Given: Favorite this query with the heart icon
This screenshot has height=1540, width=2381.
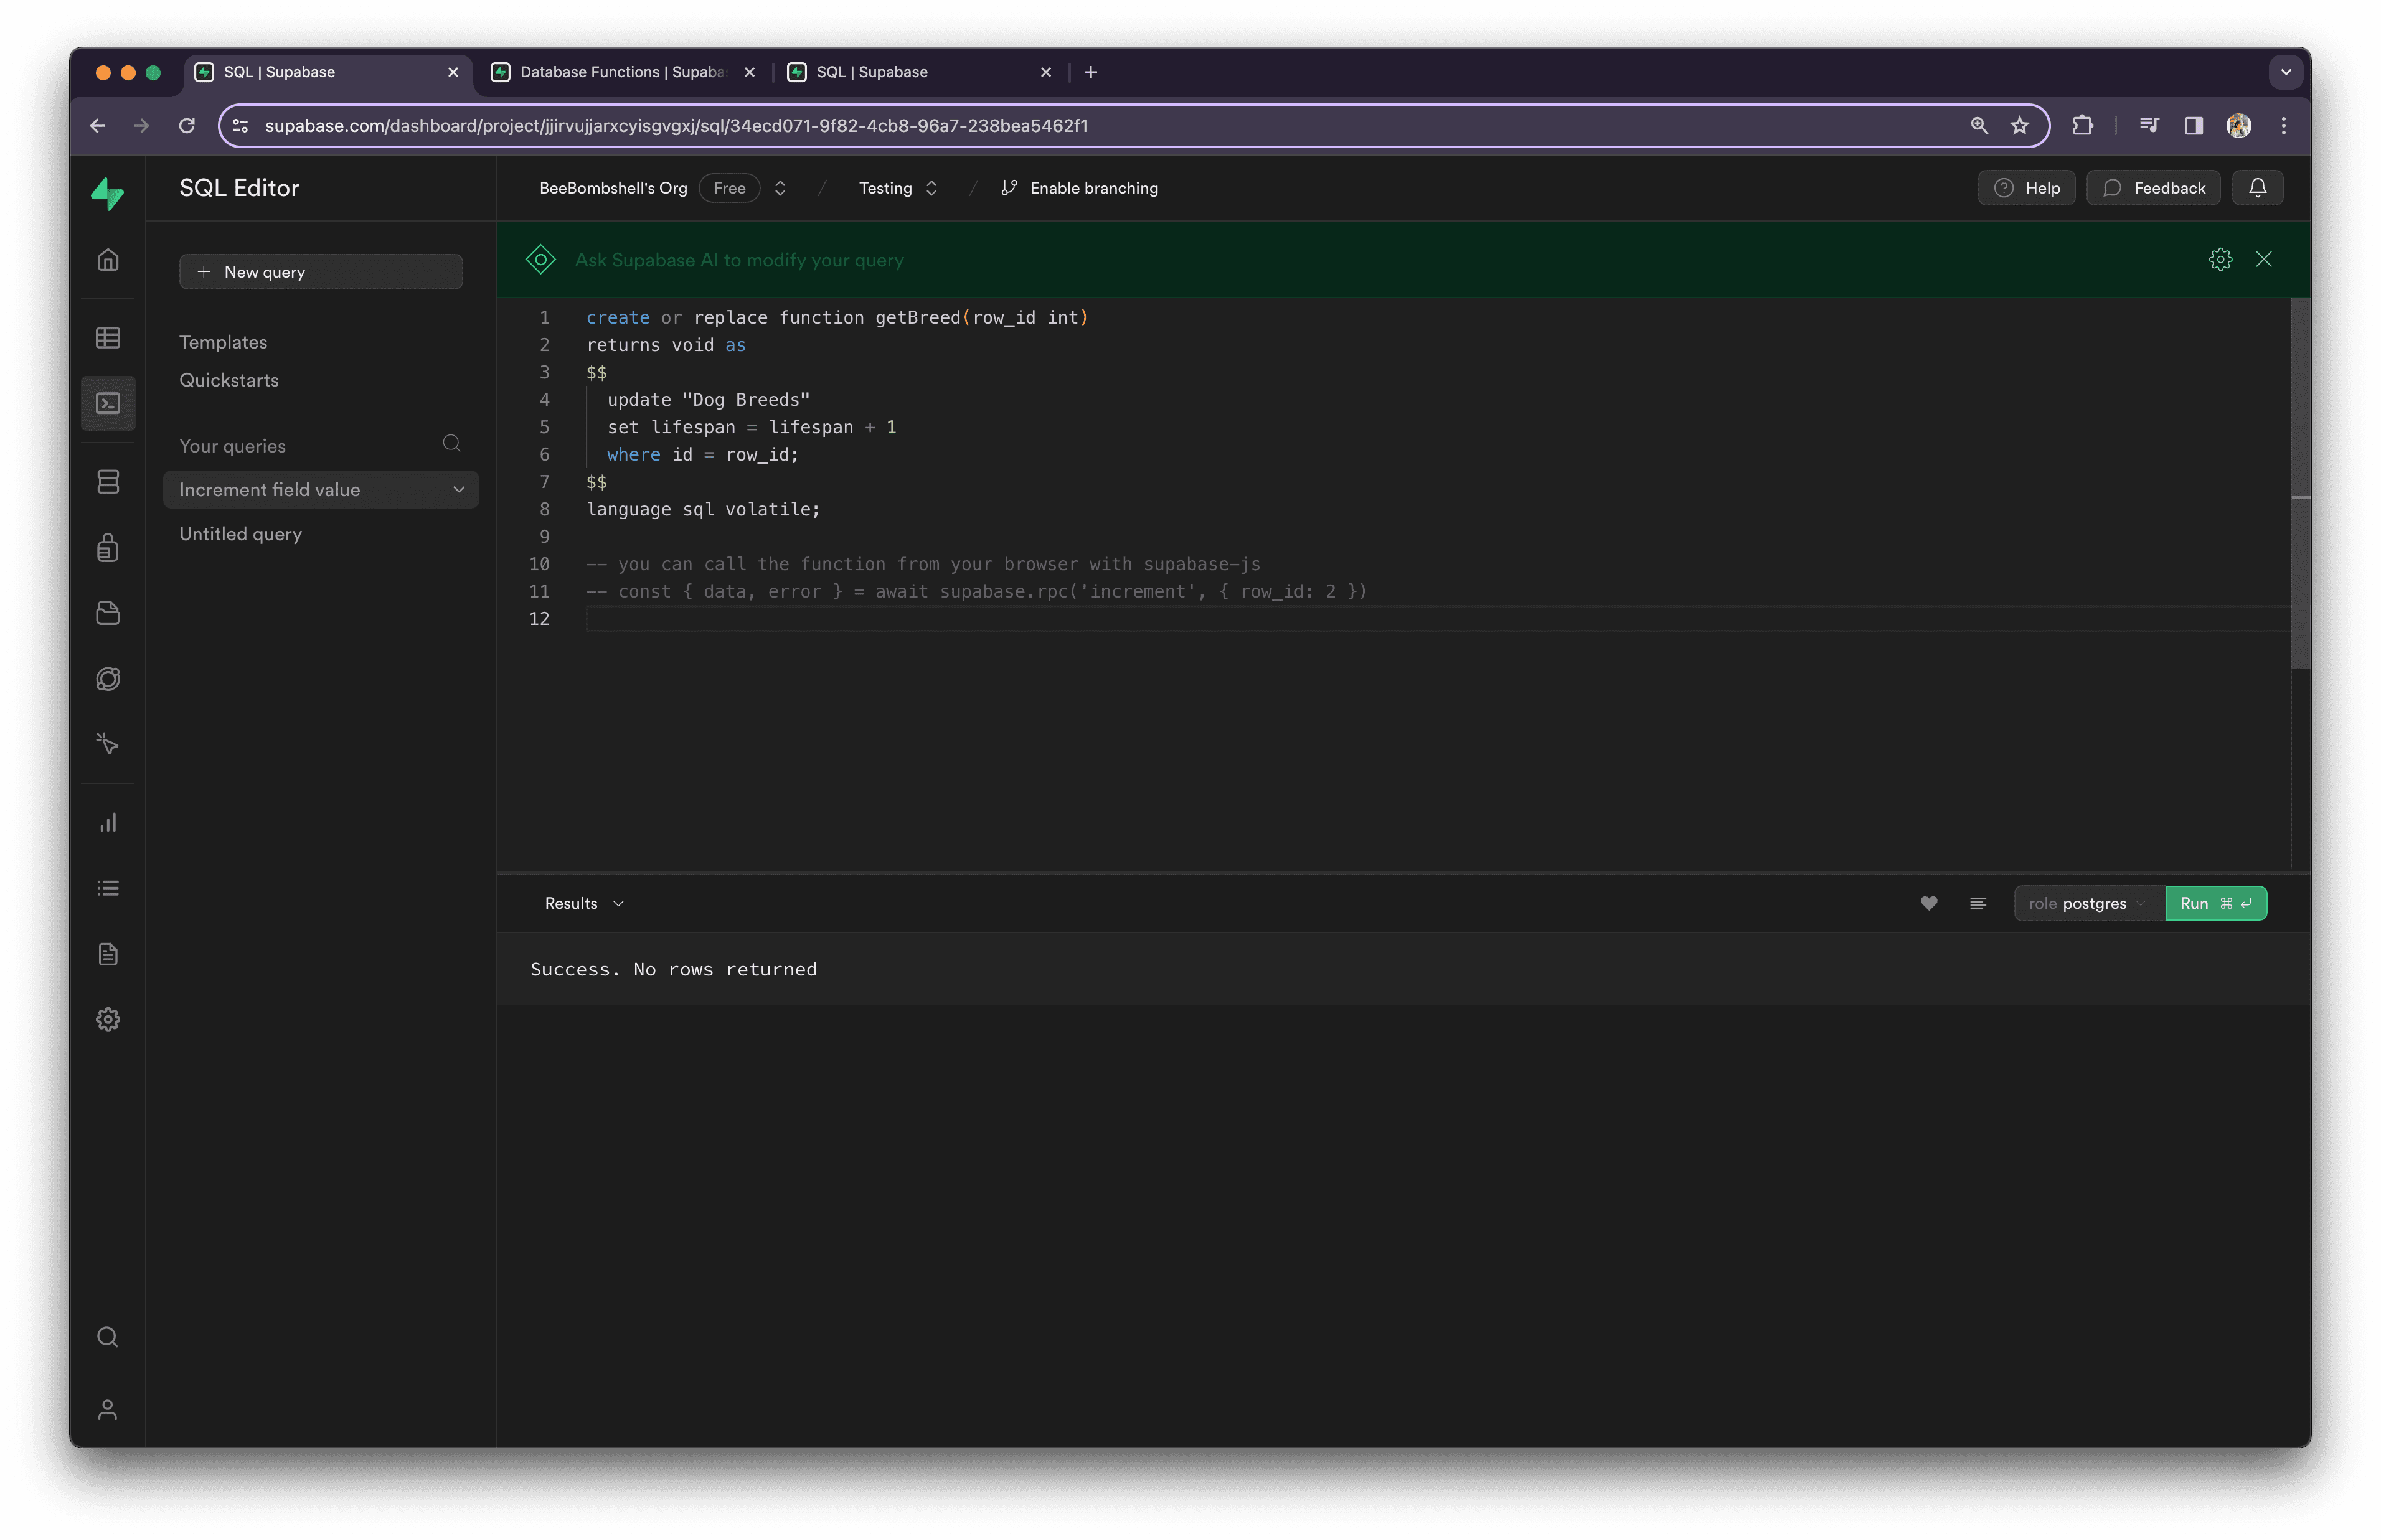Looking at the screenshot, I should 1929,903.
